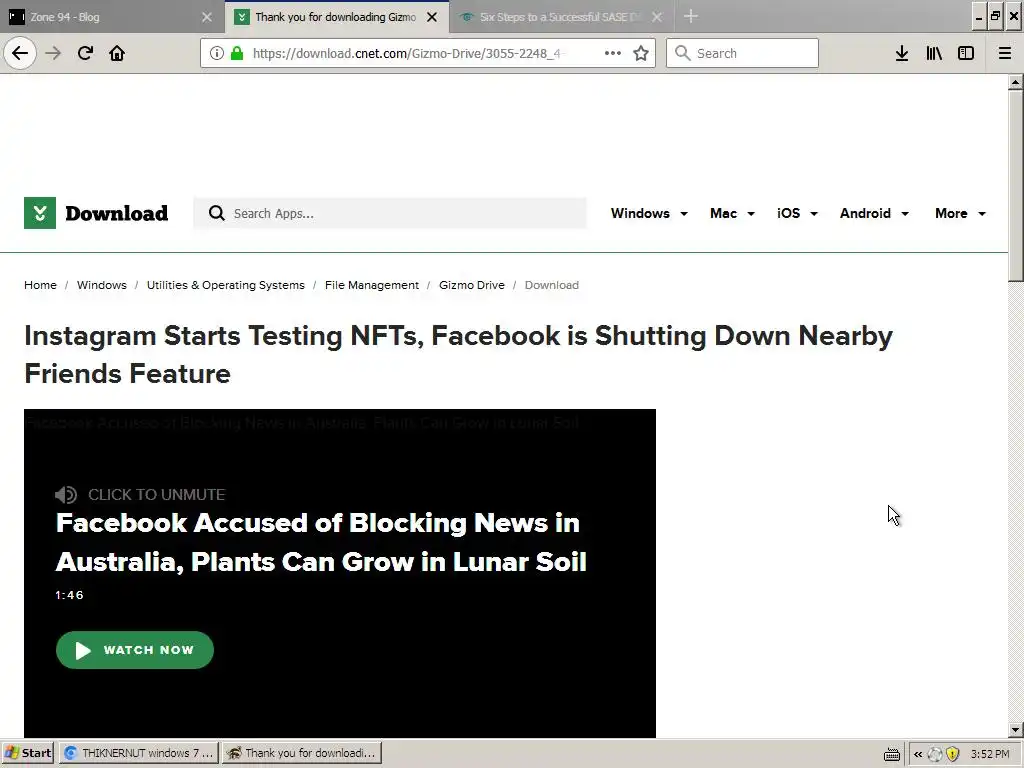Expand the More dropdown menu
Viewport: 1024px width, 768px height.
pos(960,214)
